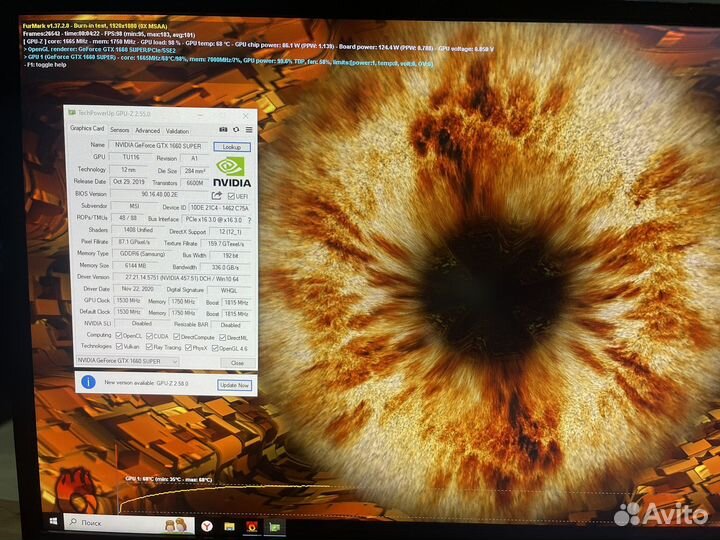Open File Explorer from the taskbar
The image size is (720, 540).
coord(229,524)
